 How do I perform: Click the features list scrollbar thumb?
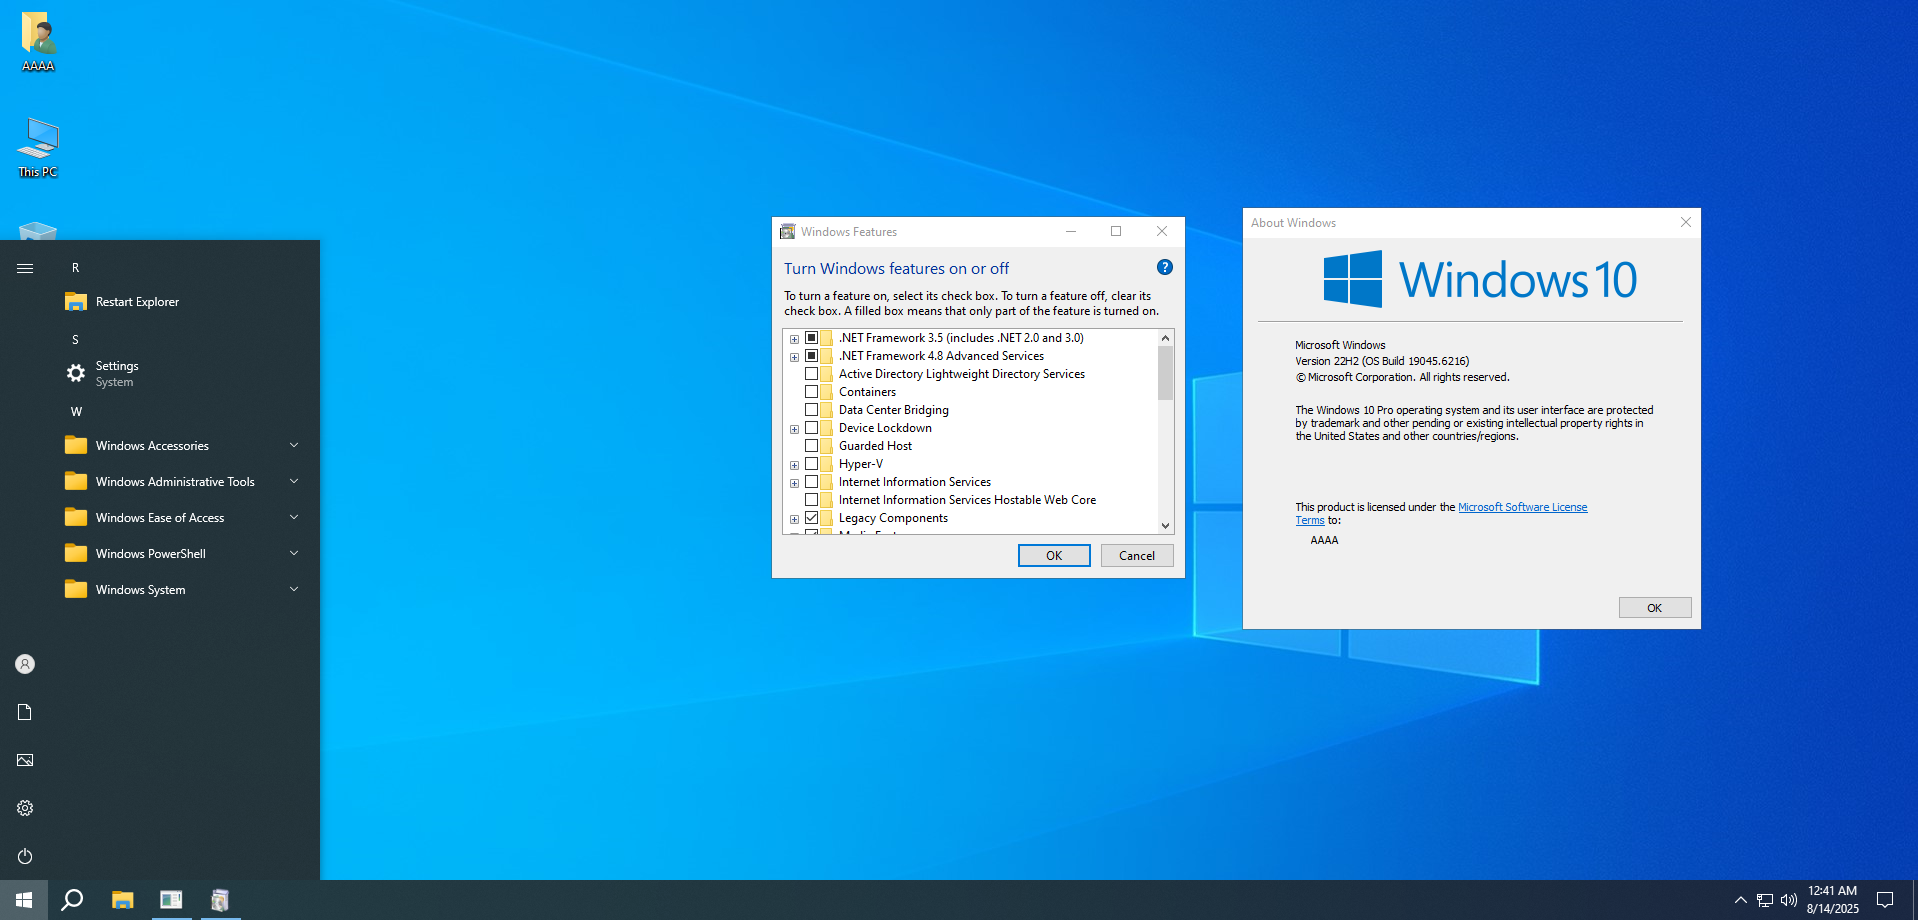[x=1165, y=373]
